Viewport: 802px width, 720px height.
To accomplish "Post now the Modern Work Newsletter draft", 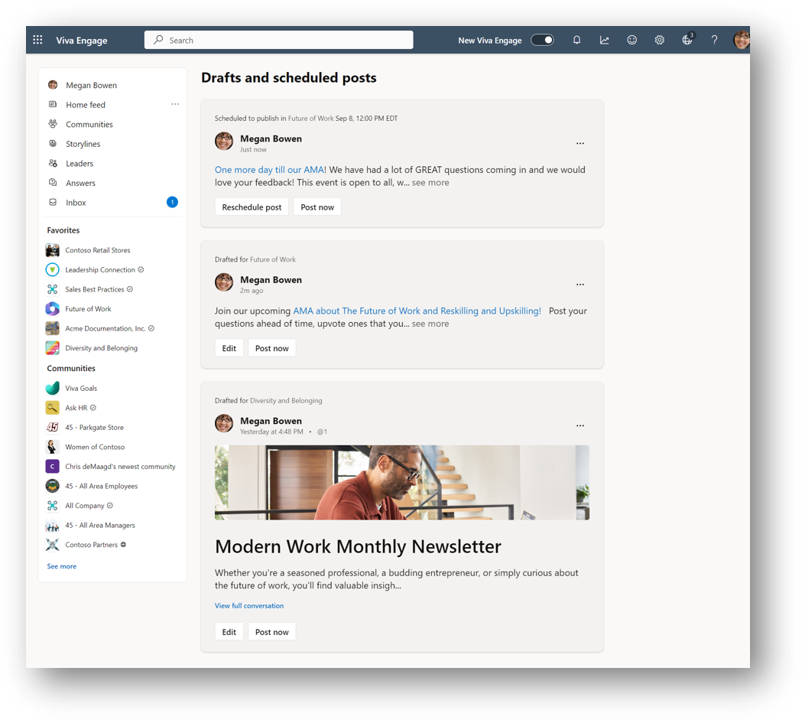I will pyautogui.click(x=272, y=632).
